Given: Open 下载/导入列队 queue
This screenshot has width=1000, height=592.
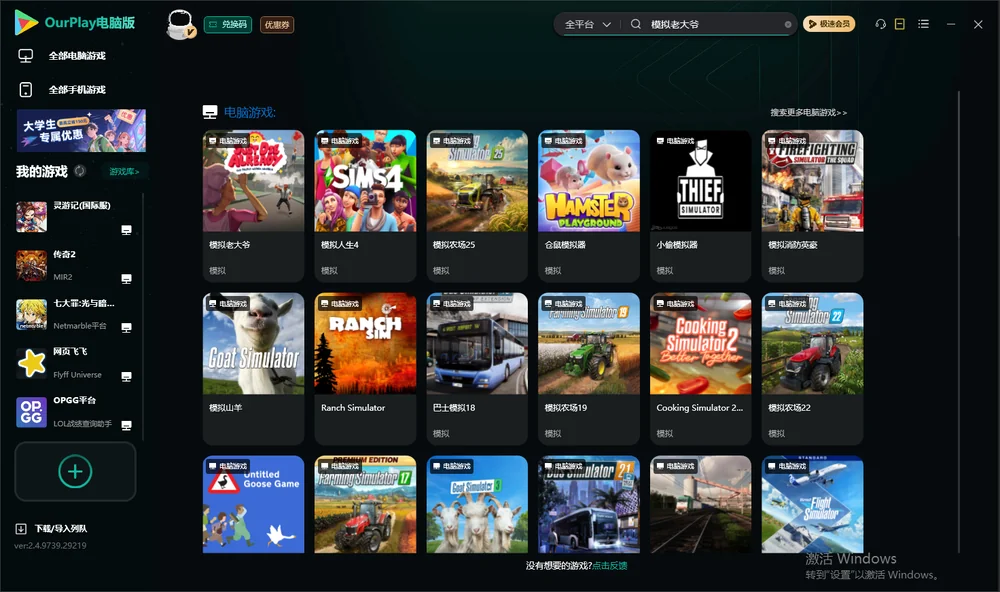Looking at the screenshot, I should 61,528.
